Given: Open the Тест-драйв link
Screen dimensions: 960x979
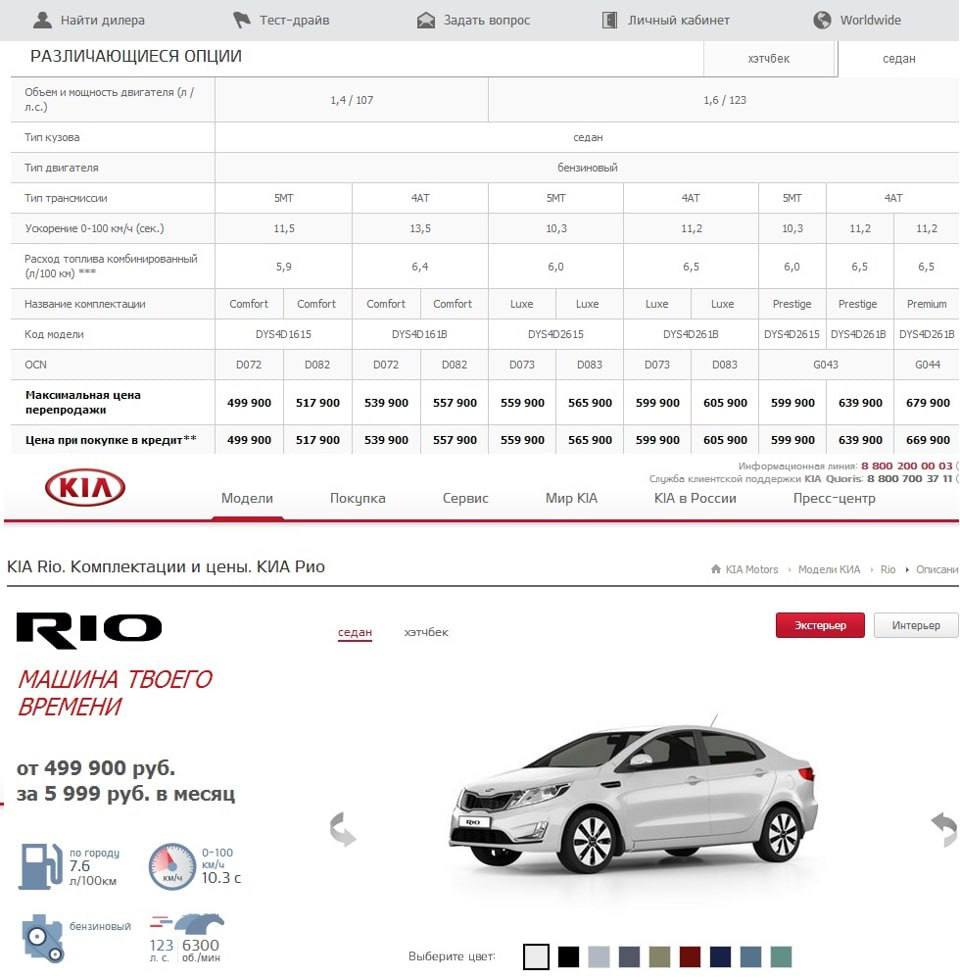Looking at the screenshot, I should [x=294, y=20].
